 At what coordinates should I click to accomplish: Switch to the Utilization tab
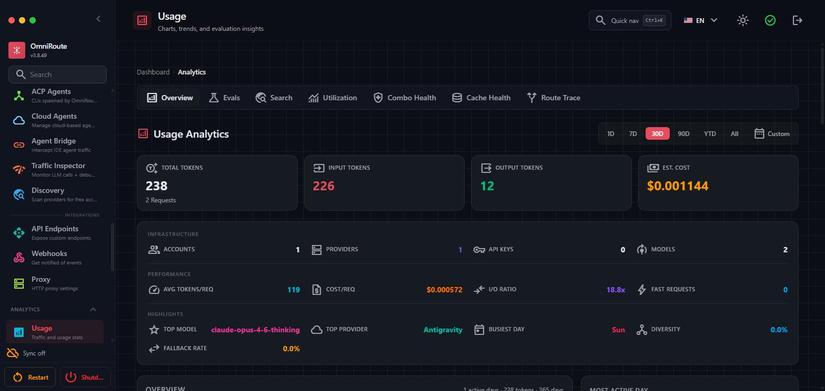(x=333, y=98)
